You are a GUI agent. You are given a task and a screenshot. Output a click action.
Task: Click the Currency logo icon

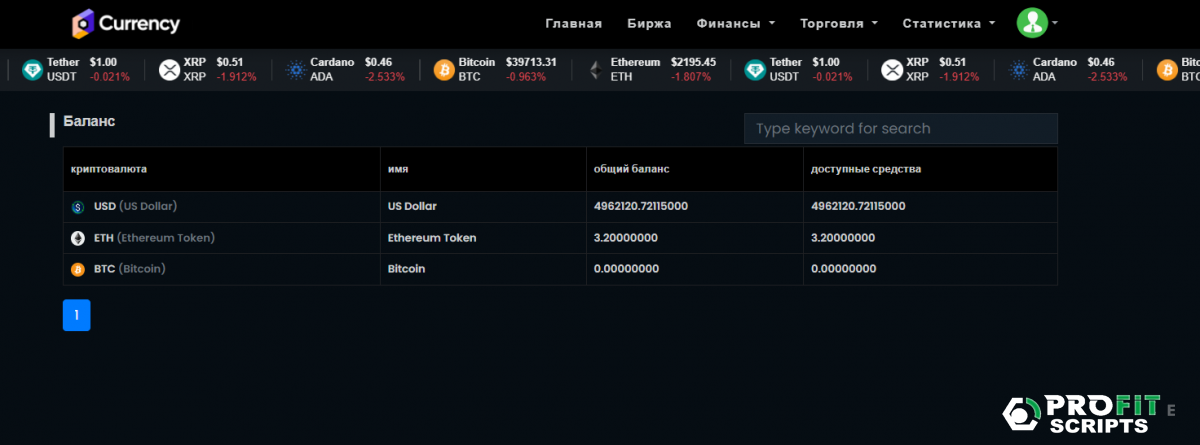click(x=82, y=23)
